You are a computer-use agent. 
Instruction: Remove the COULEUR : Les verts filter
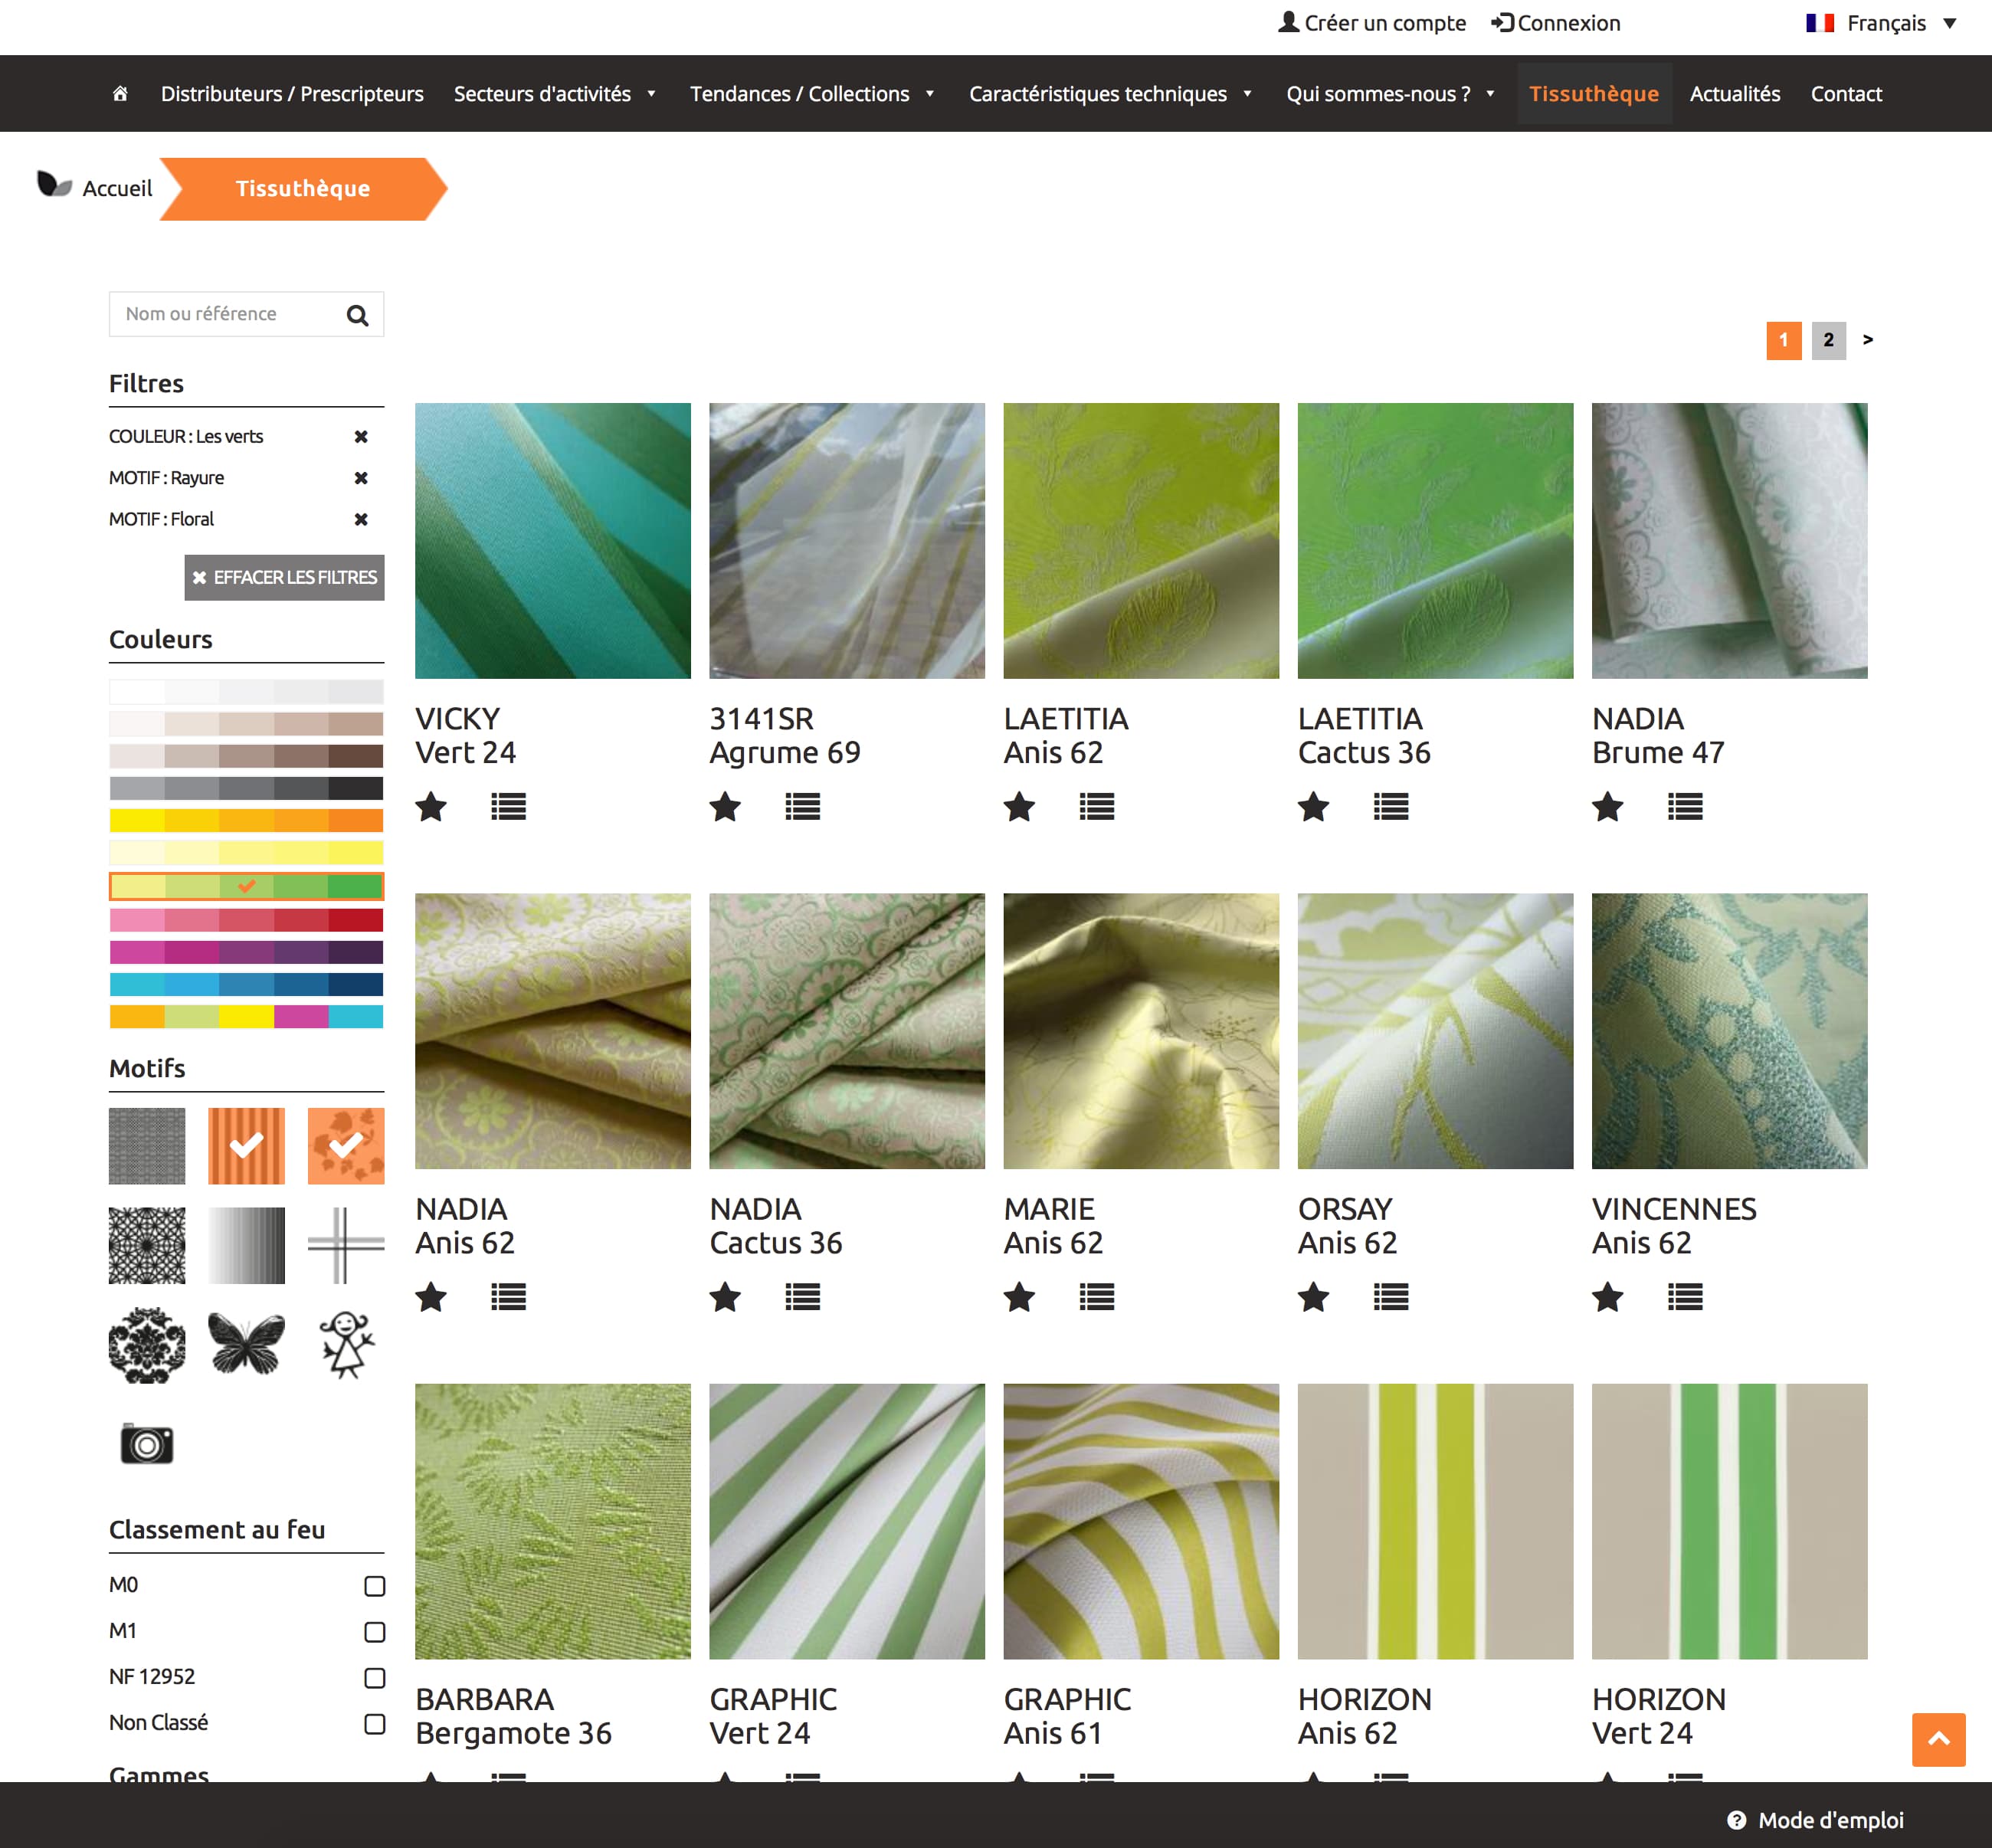361,437
